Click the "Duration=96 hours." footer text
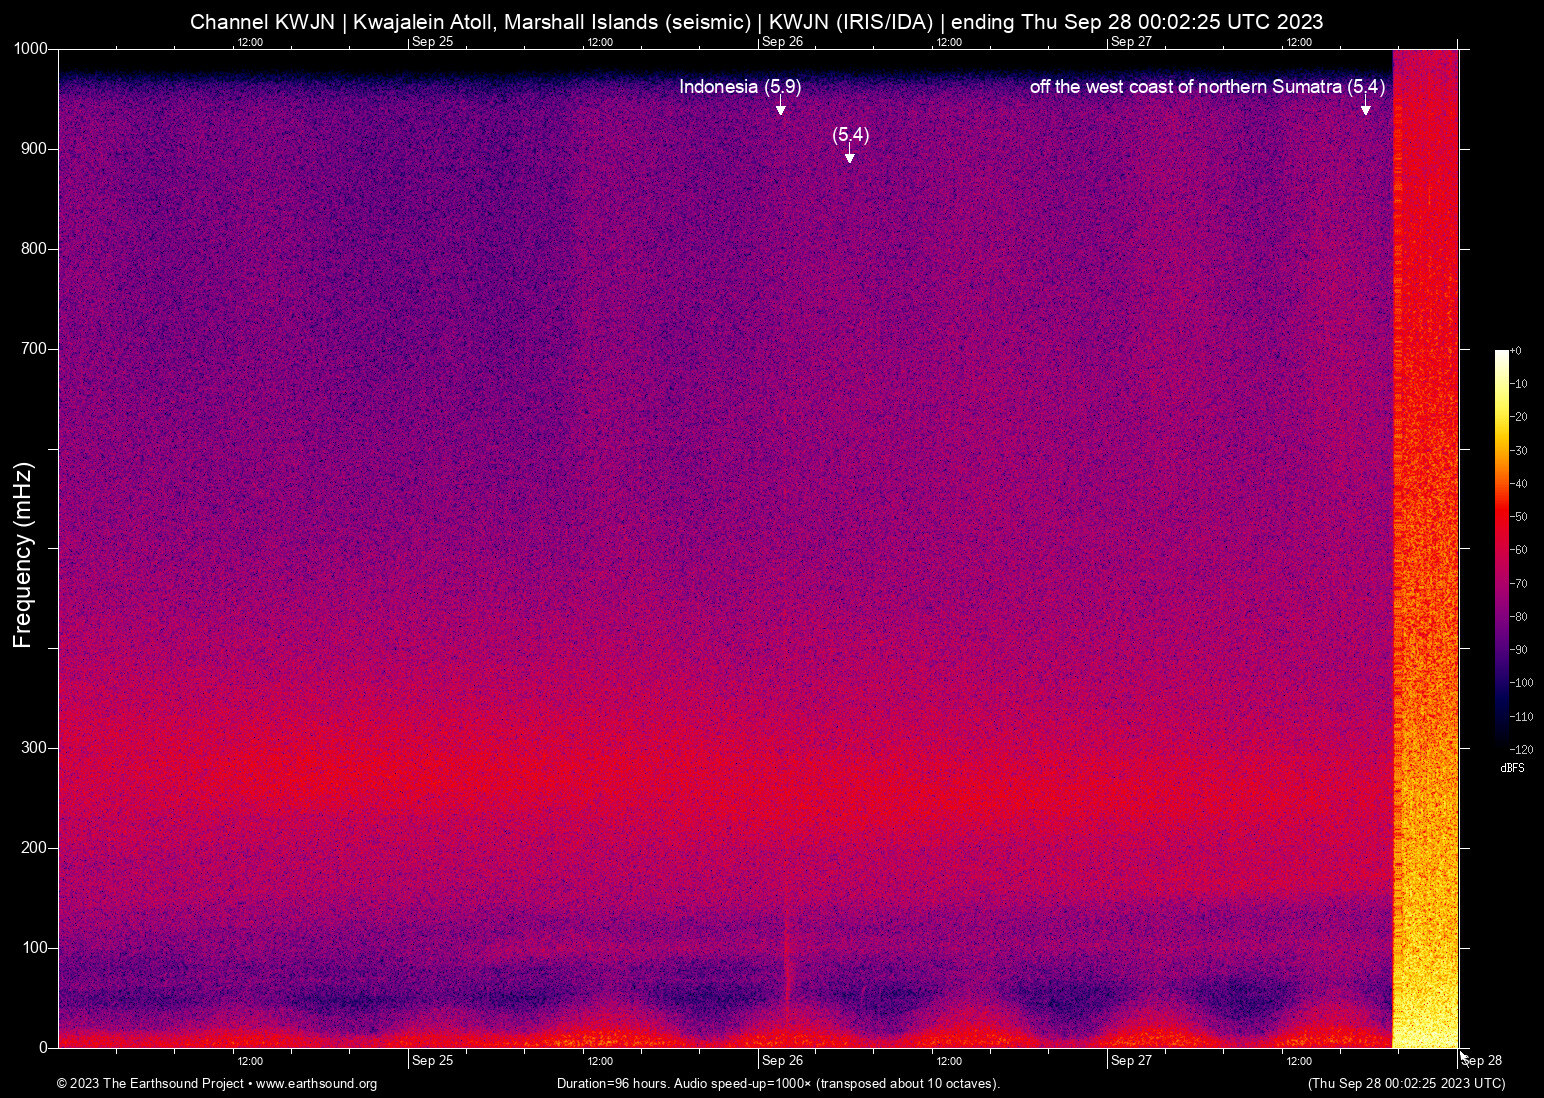Image resolution: width=1544 pixels, height=1098 pixels. pyautogui.click(x=613, y=1084)
